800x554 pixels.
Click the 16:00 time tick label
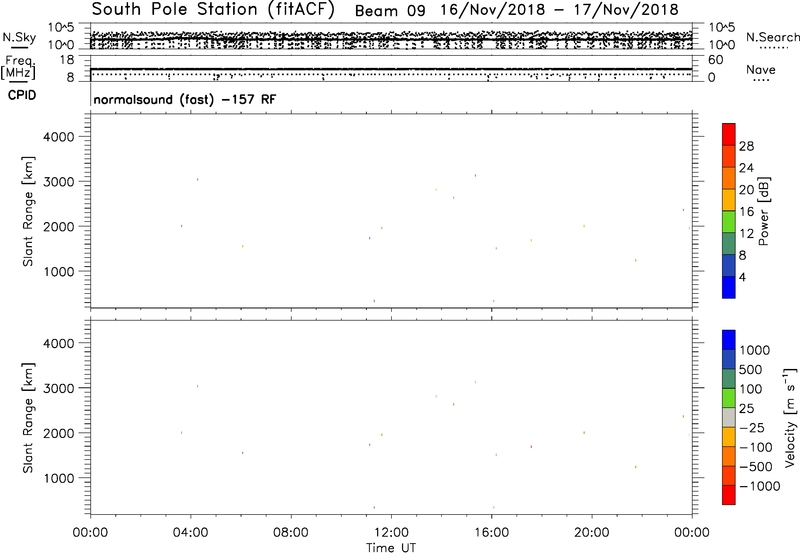pyautogui.click(x=491, y=533)
